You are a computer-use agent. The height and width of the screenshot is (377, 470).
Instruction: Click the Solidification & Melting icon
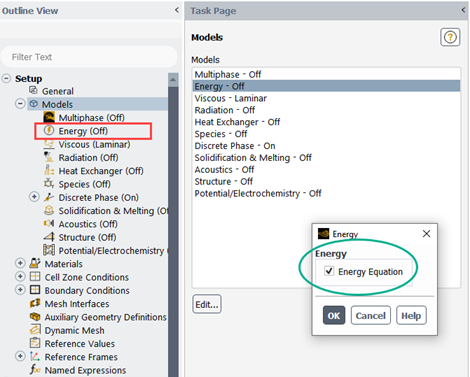pyautogui.click(x=49, y=210)
